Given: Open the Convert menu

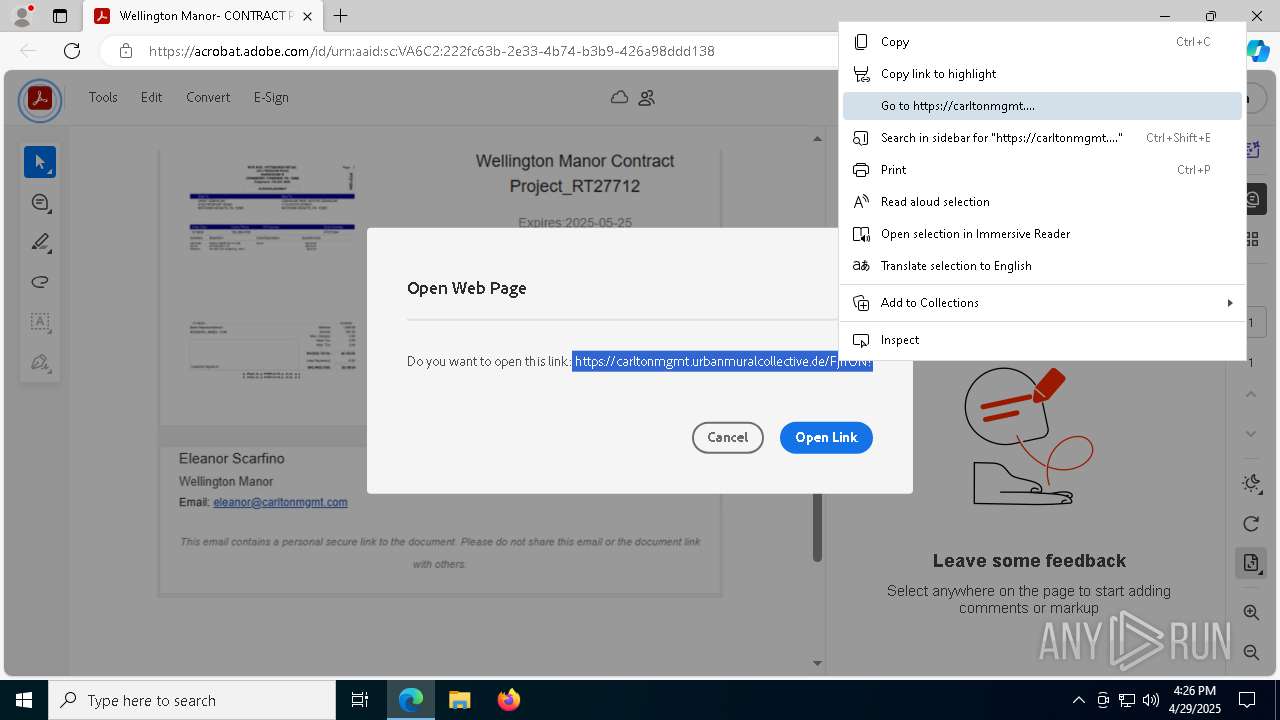Looking at the screenshot, I should pos(208,97).
